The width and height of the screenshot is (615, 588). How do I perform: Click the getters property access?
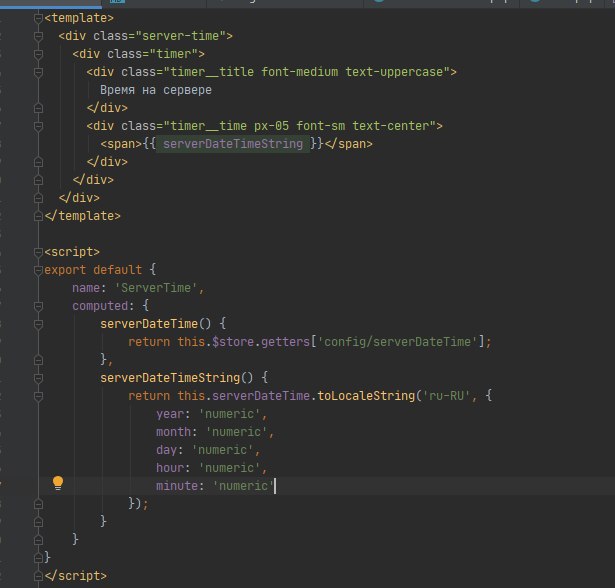285,342
